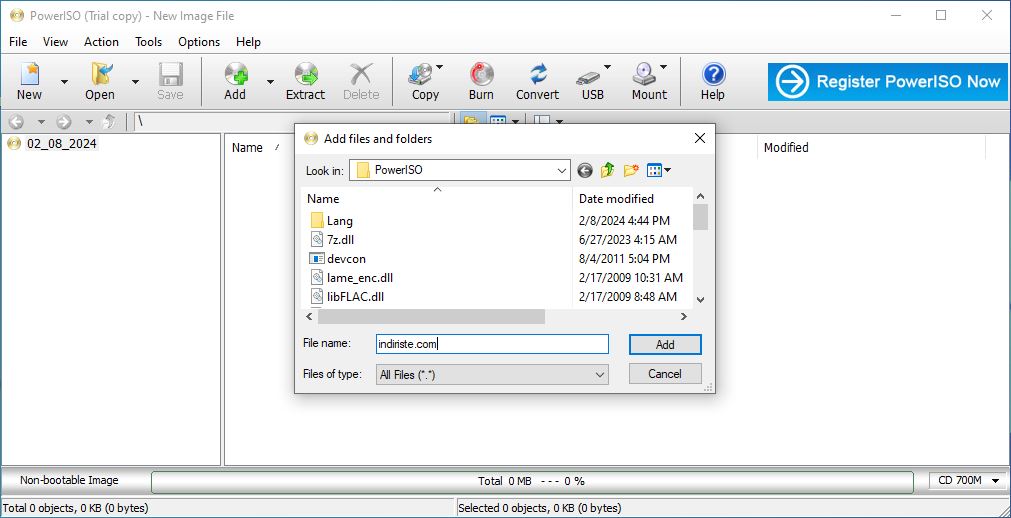
Task: Open the dropdown arrow beside New
Action: pyautogui.click(x=64, y=82)
